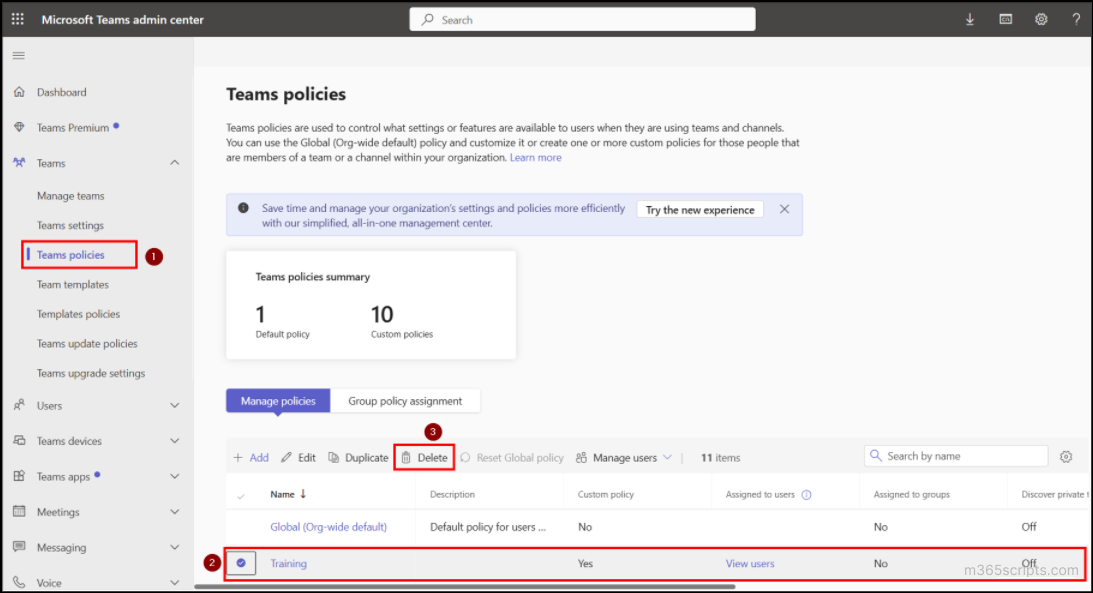Viewport: 1093px width, 593px height.
Task: Open the settings gear in top bar
Action: (1041, 20)
